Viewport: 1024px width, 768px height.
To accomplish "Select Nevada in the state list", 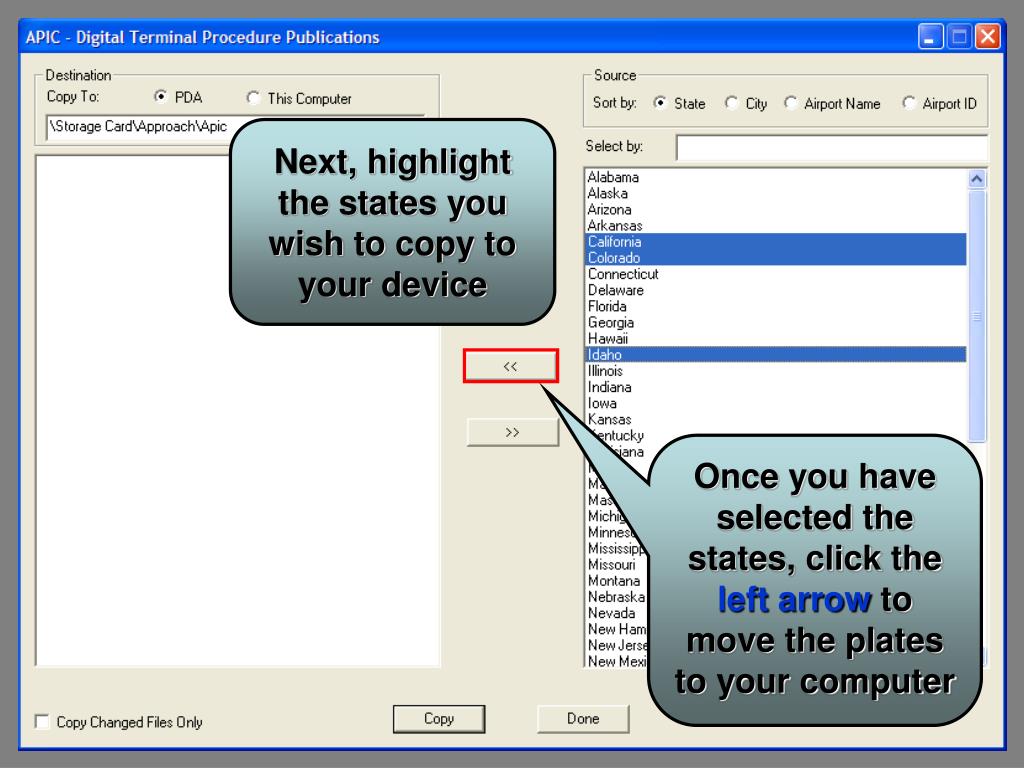I will [612, 613].
